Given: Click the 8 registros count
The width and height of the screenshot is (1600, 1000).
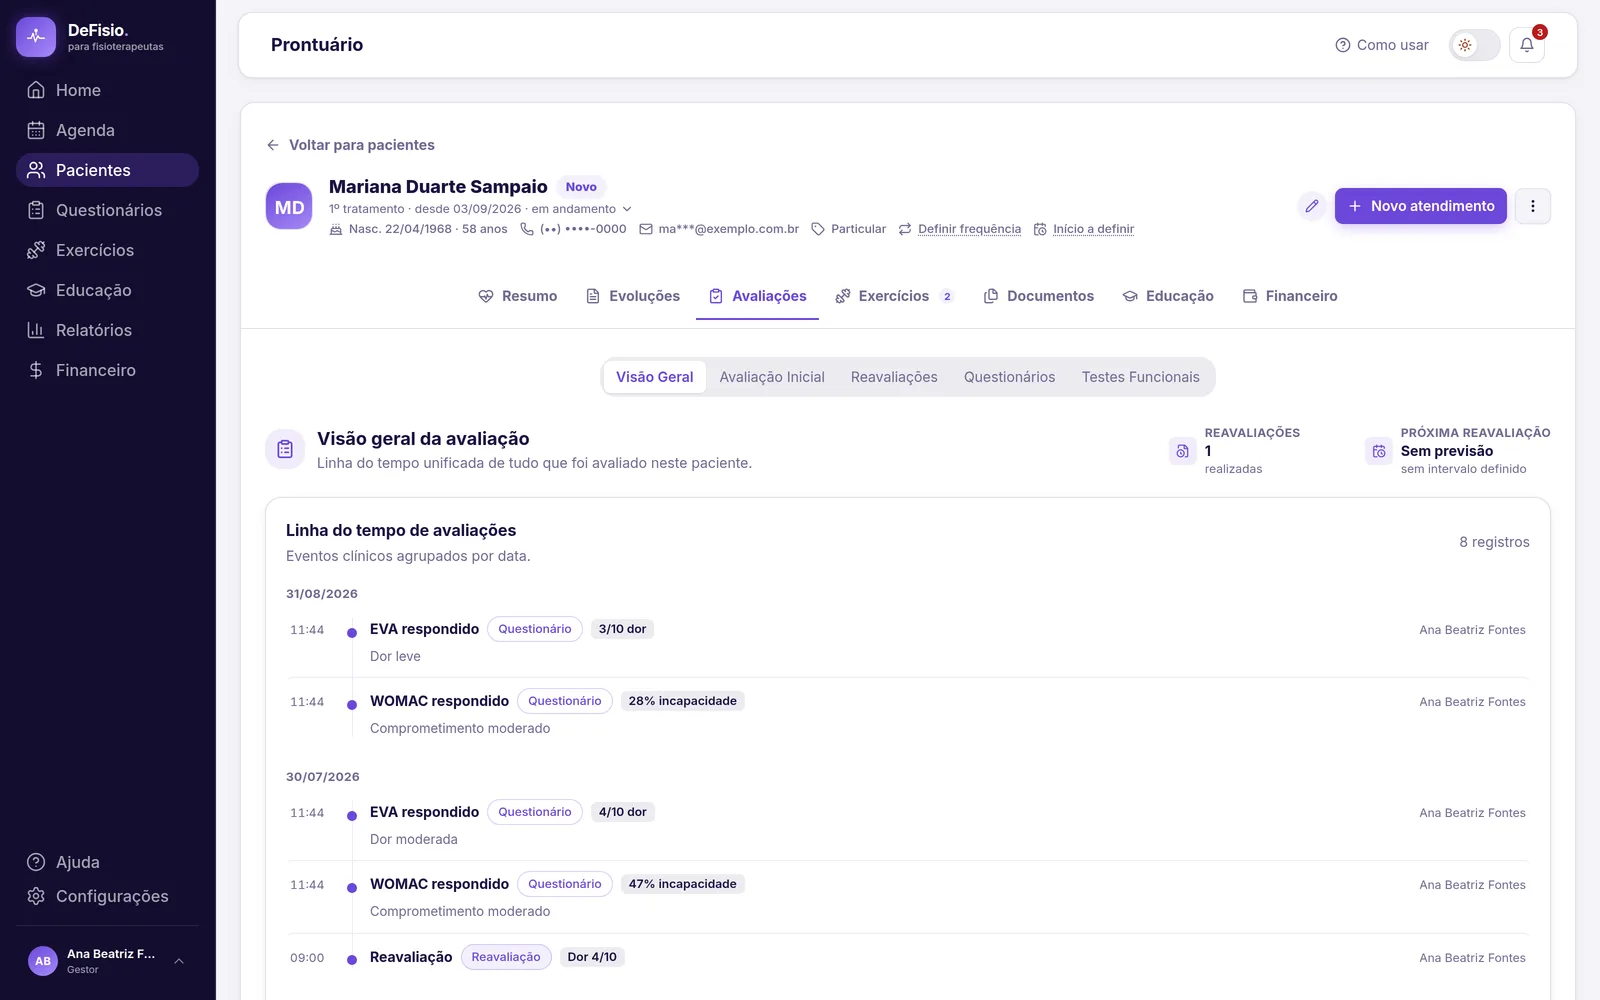Looking at the screenshot, I should [x=1494, y=542].
